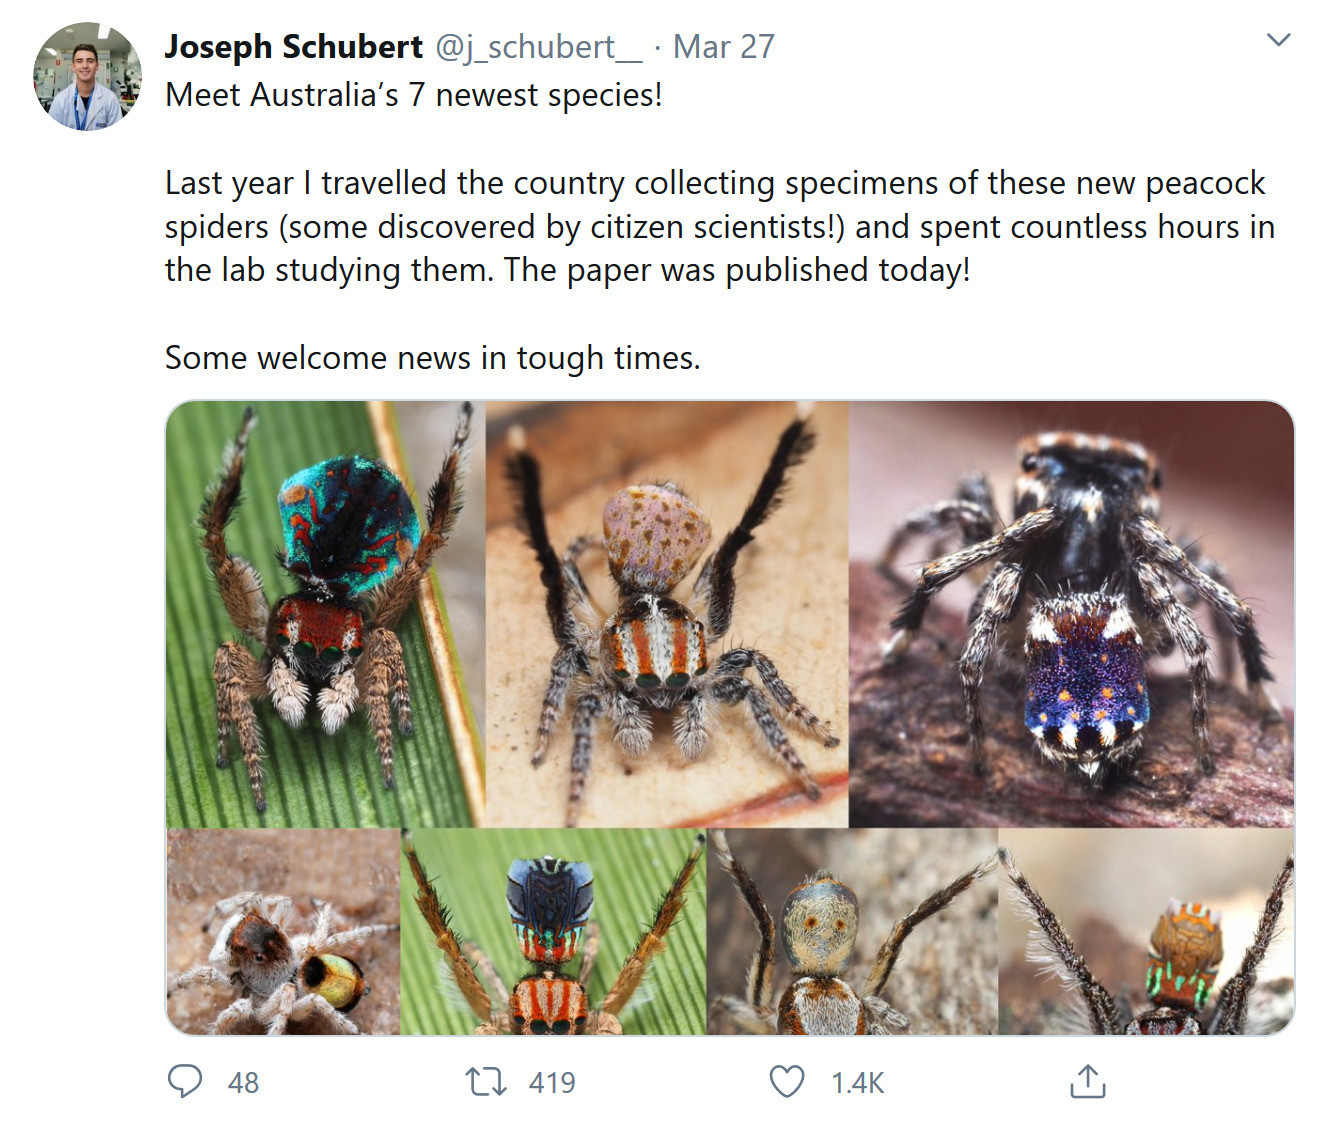Click the reply speech bubble icon
The height and width of the screenshot is (1125, 1329).
[185, 1081]
